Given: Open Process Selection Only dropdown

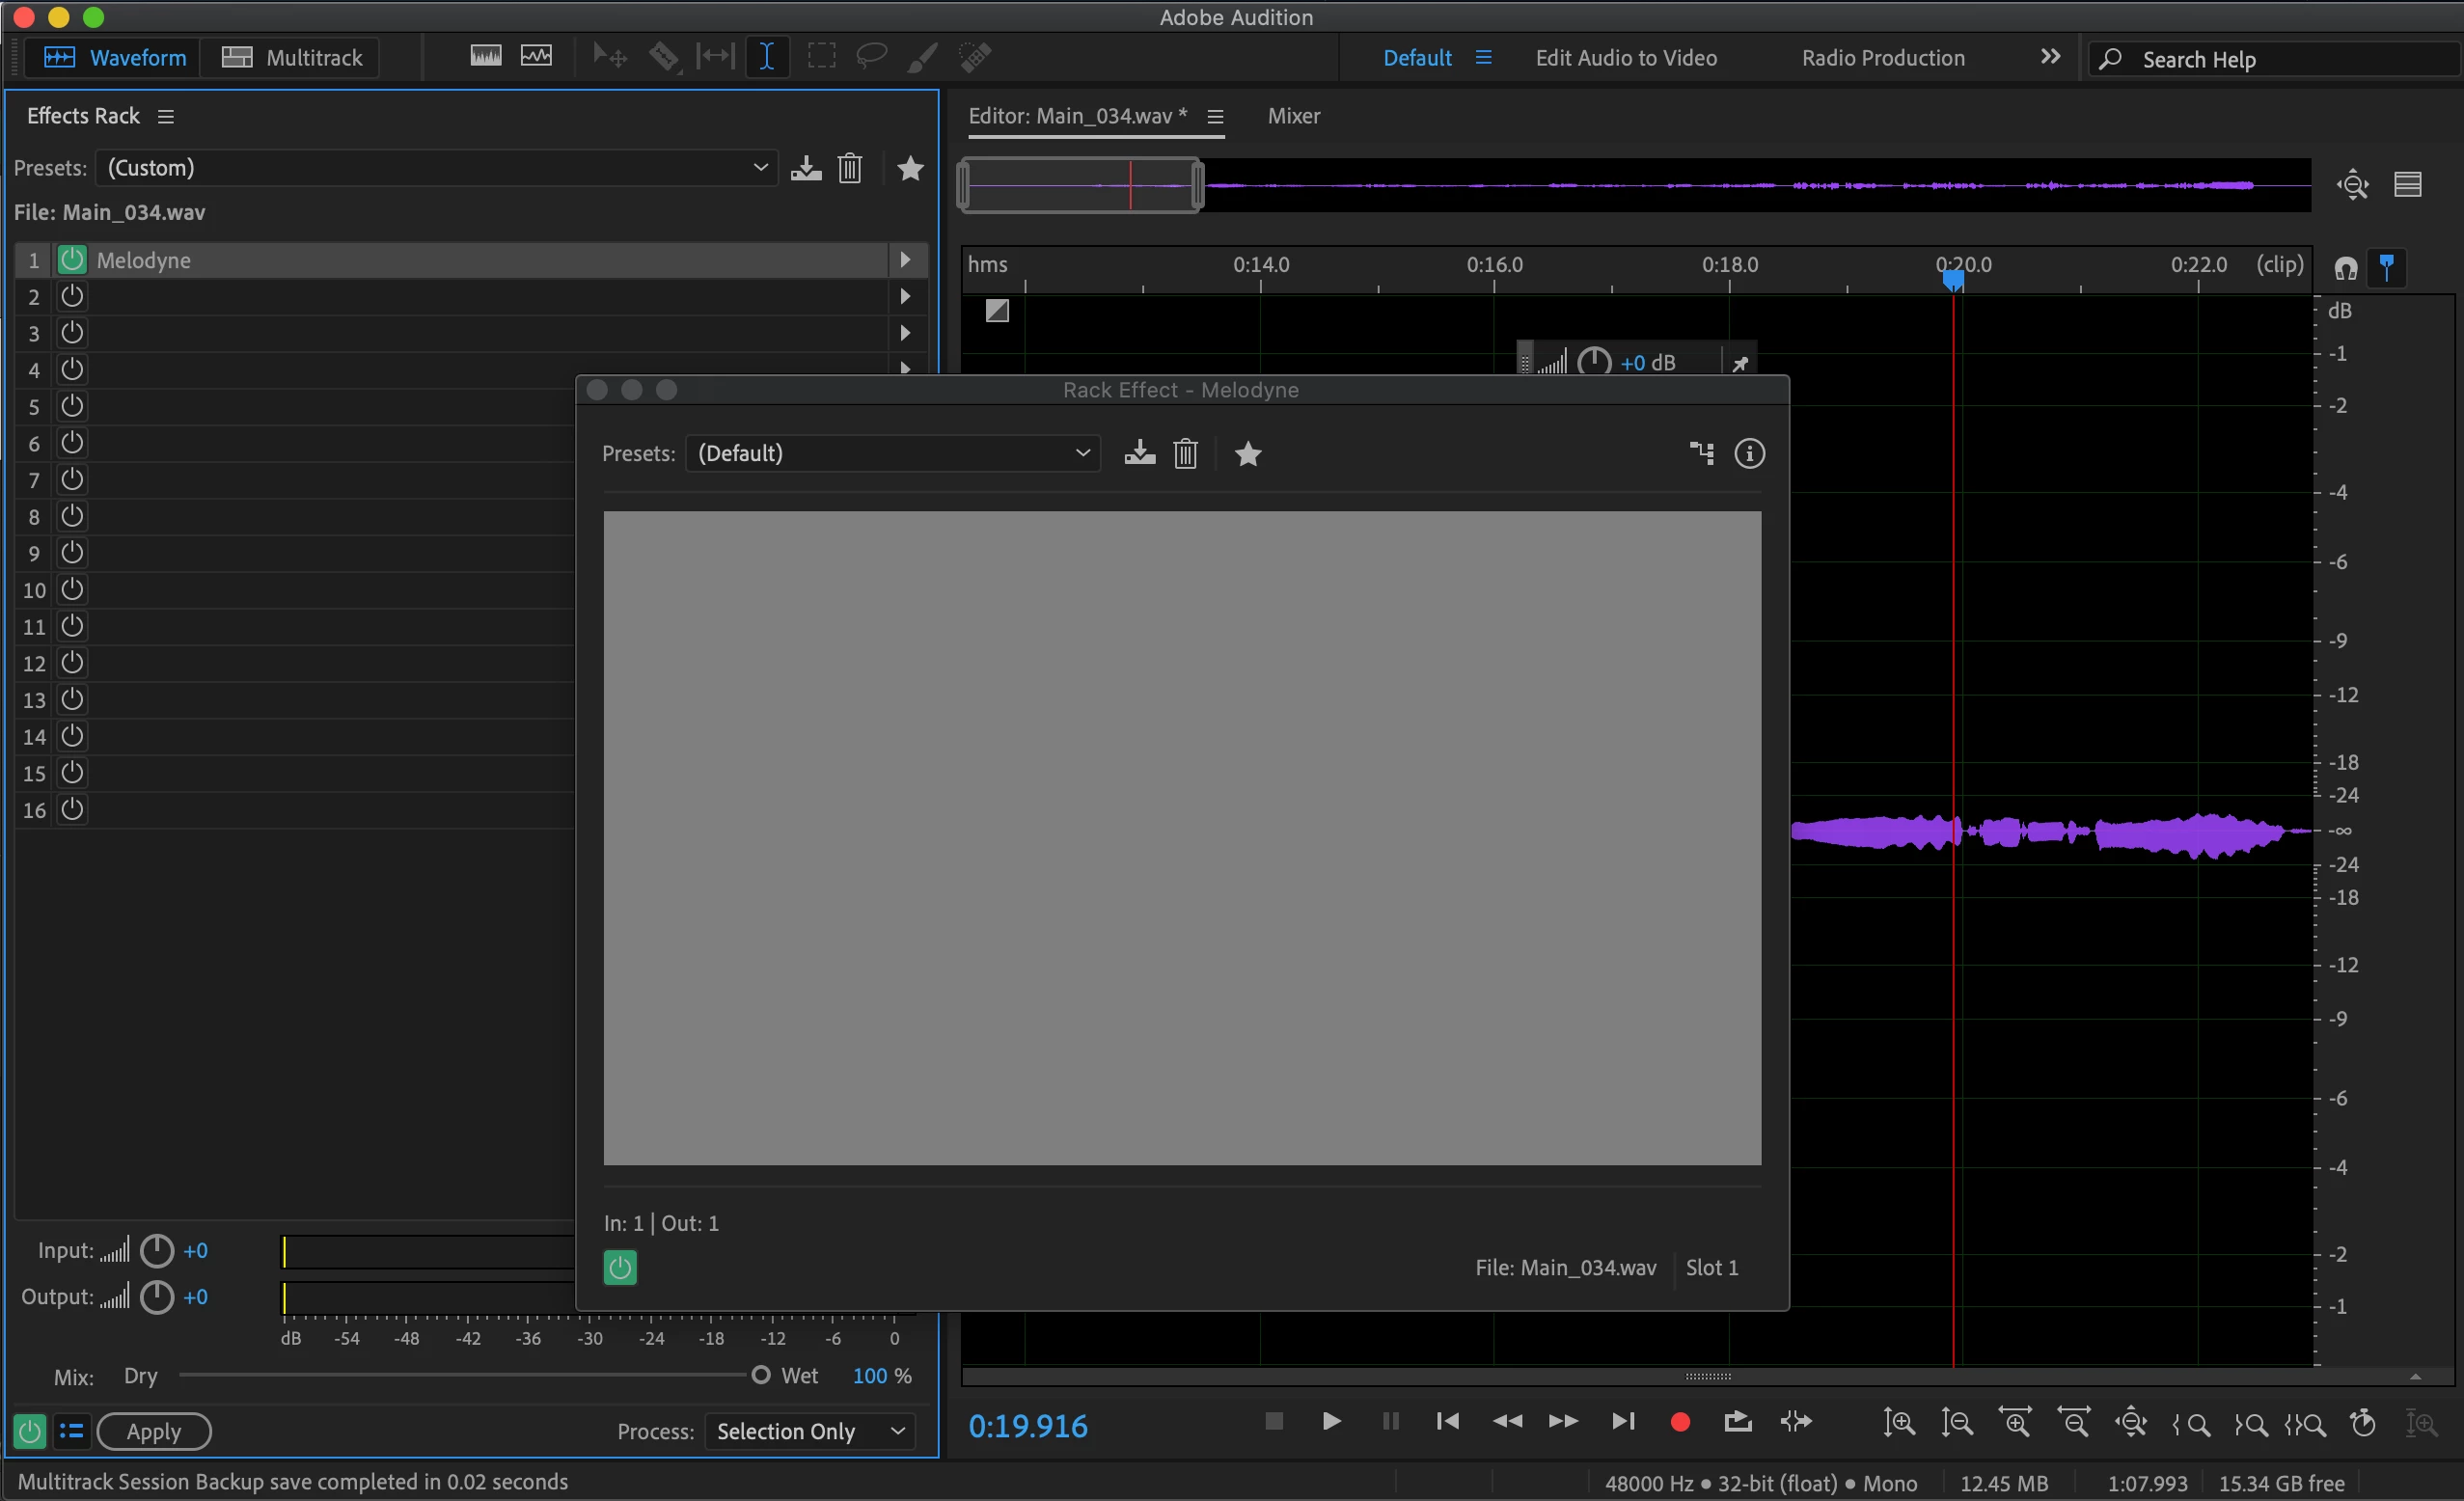Looking at the screenshot, I should coord(810,1431).
